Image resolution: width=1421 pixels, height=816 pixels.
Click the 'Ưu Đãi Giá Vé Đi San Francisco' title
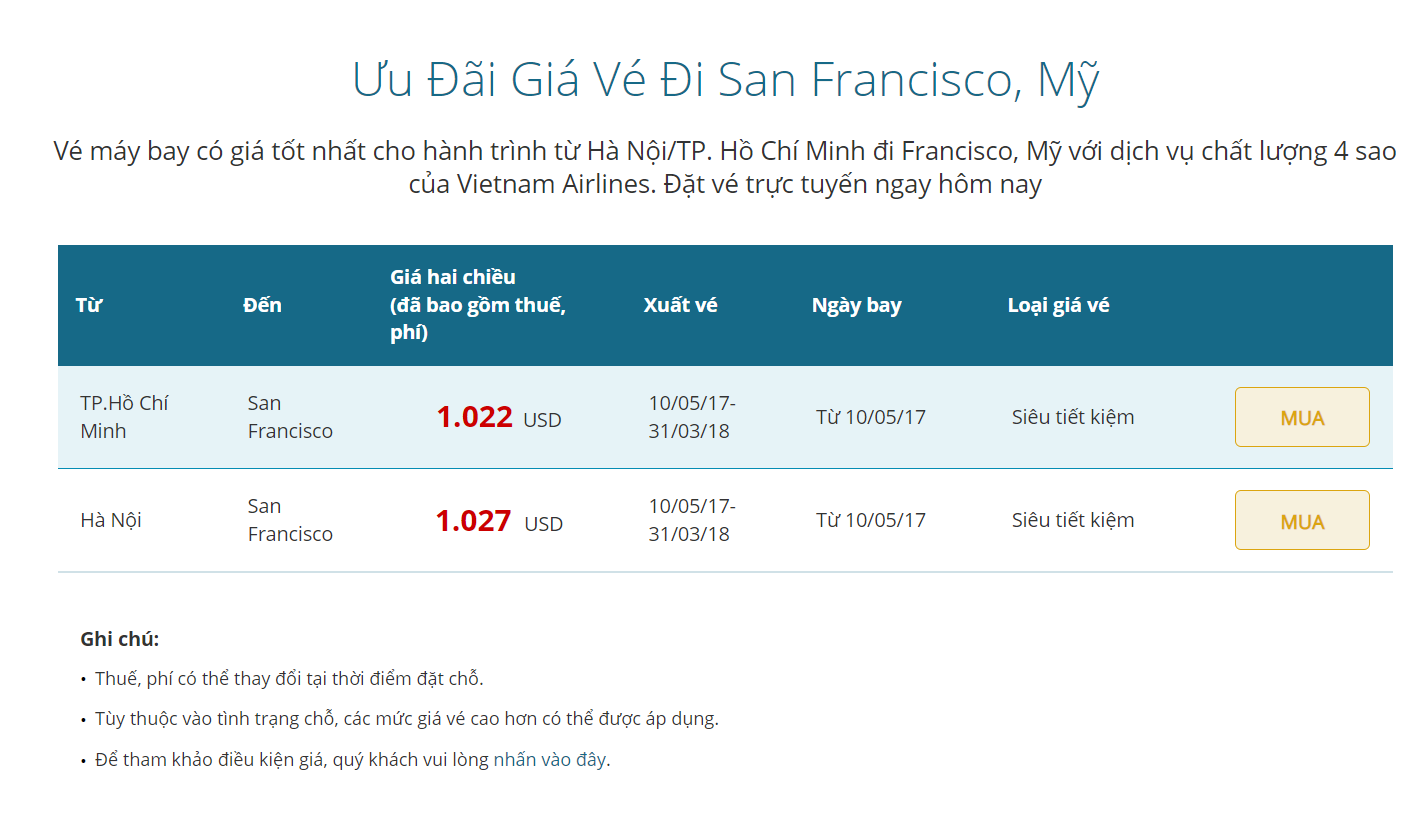(725, 80)
